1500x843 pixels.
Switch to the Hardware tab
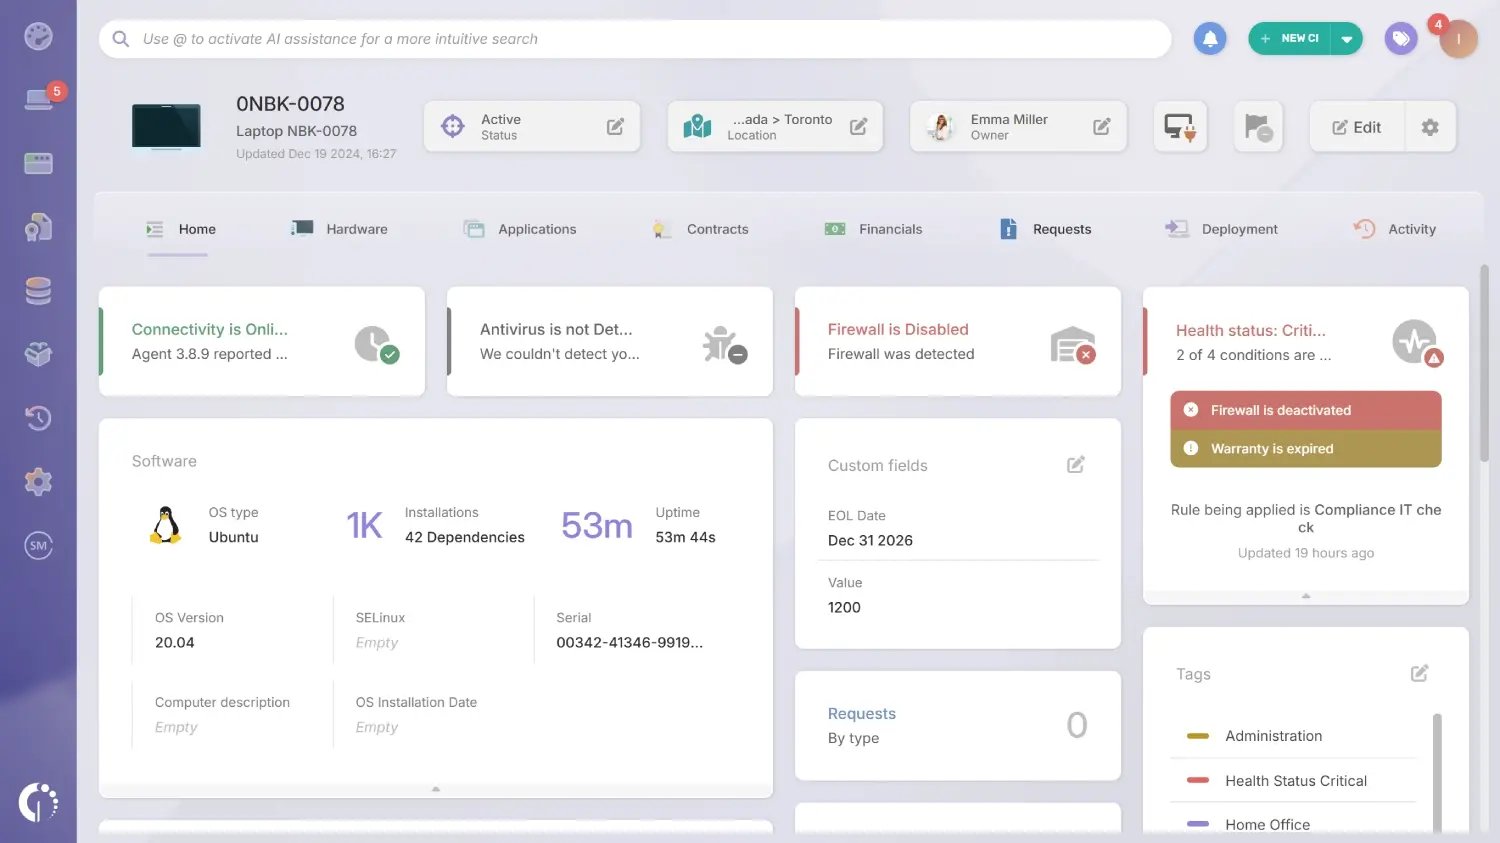(x=356, y=229)
